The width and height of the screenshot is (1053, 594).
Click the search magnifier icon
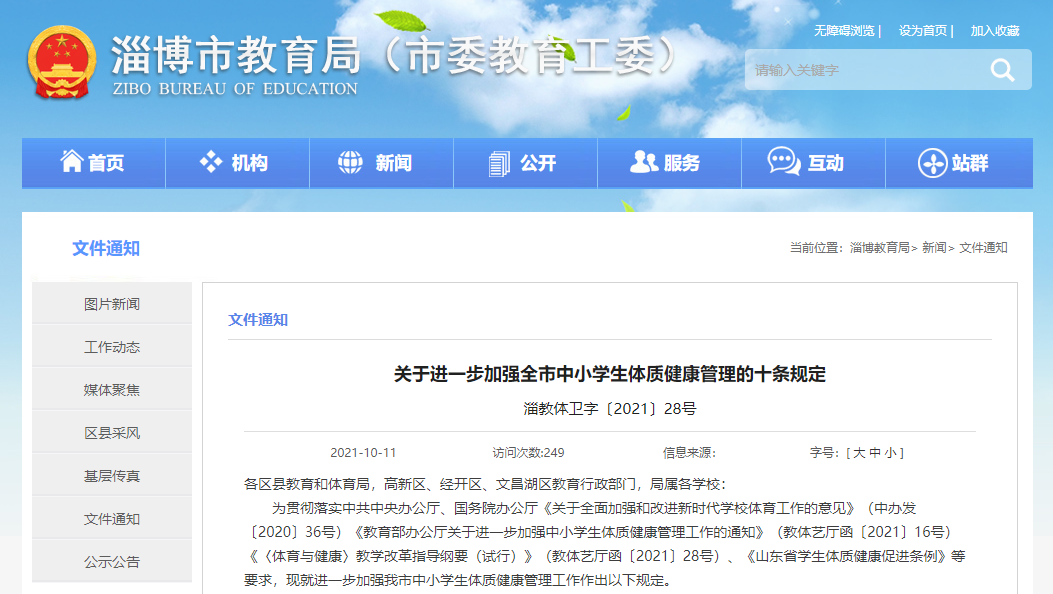pos(1002,70)
